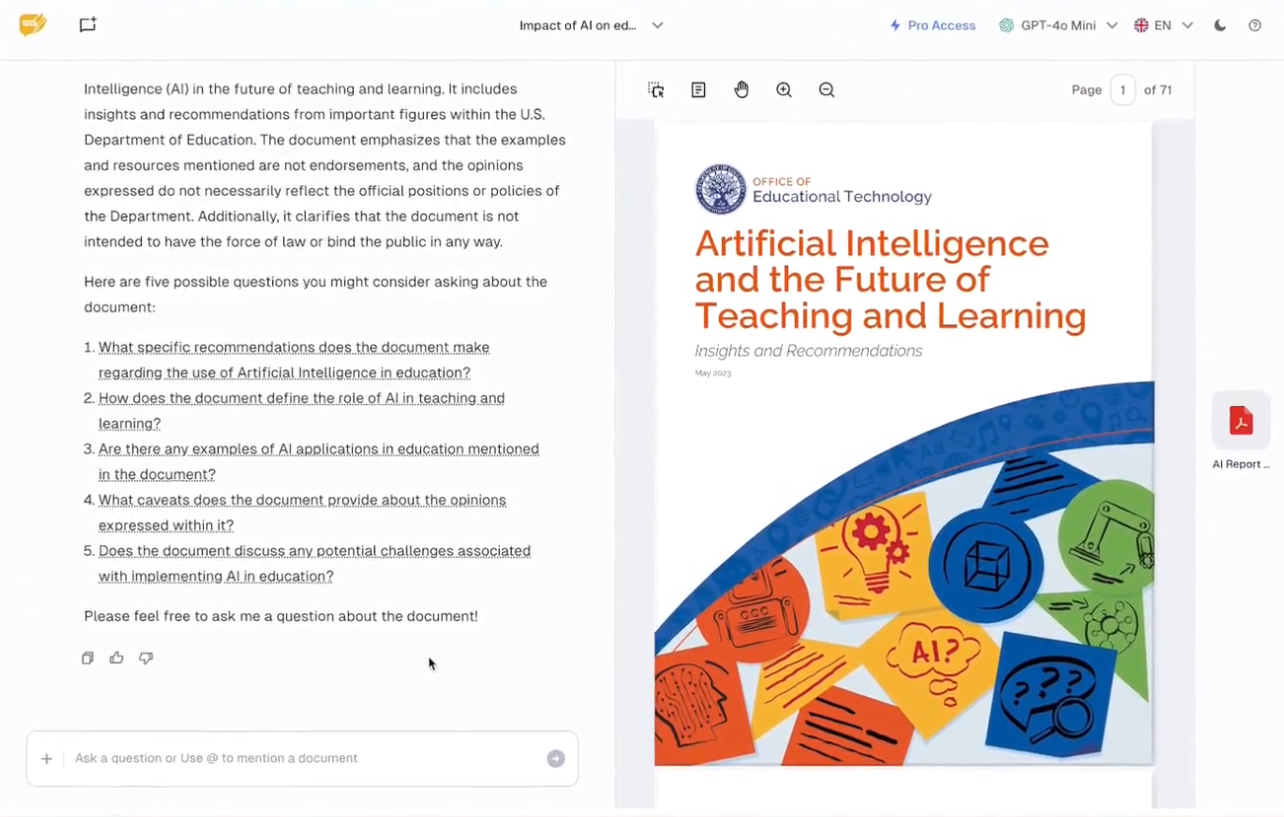This screenshot has height=817, width=1284.
Task: Give the response a thumbs up
Action: tap(117, 658)
